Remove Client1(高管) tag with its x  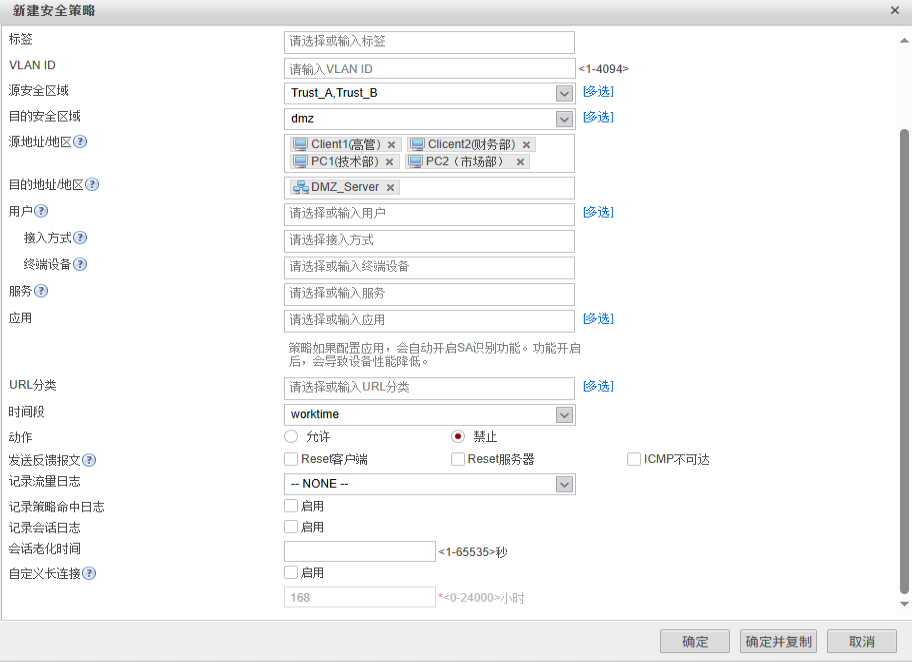pos(391,145)
